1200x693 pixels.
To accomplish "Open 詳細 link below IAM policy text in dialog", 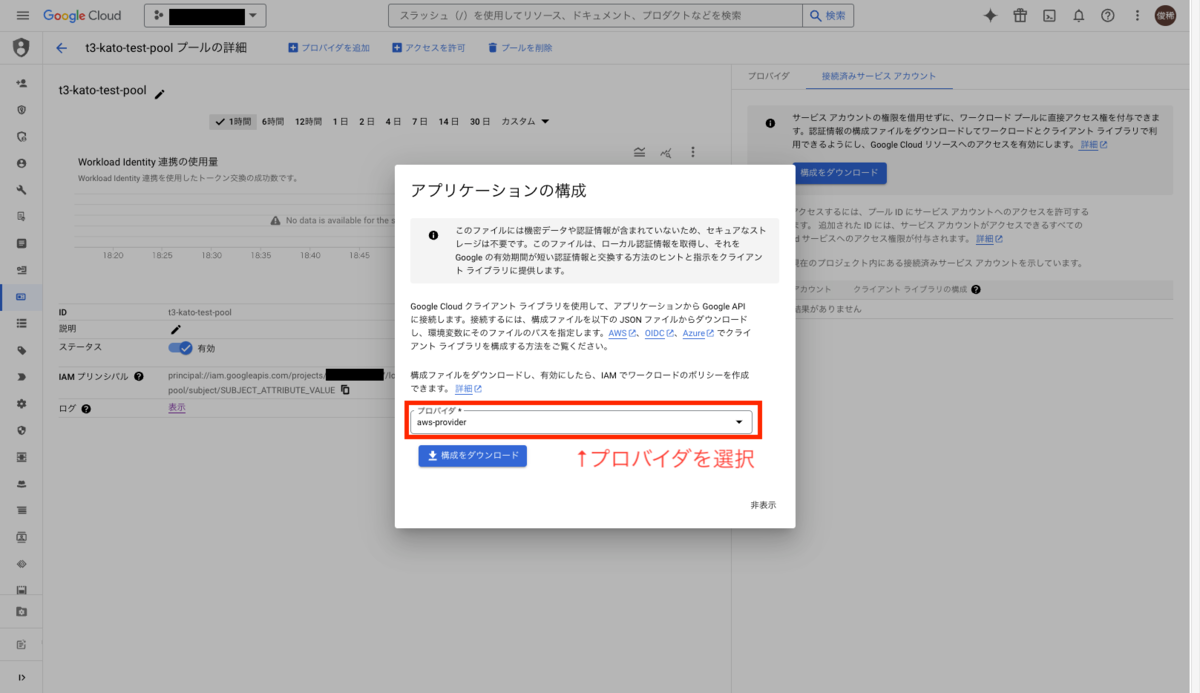I will [x=468, y=389].
